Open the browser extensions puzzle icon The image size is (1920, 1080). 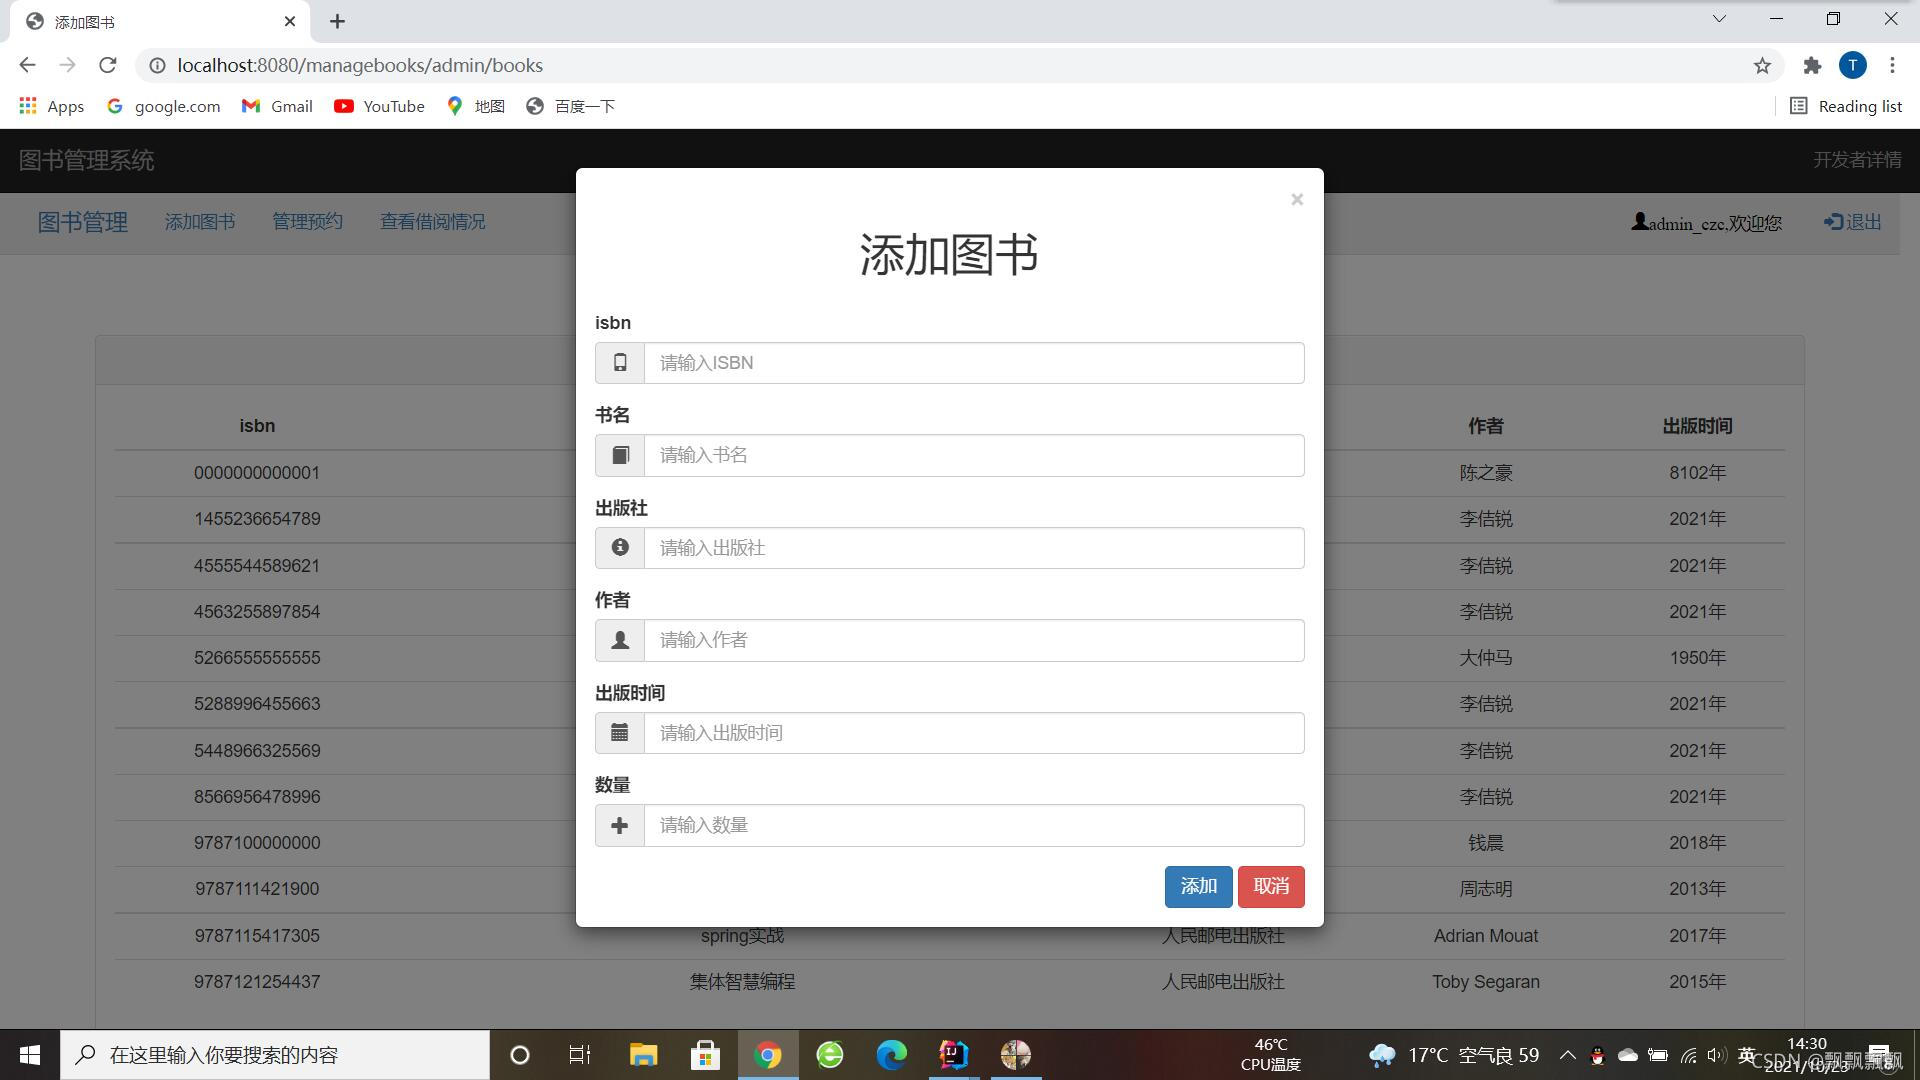[1812, 66]
